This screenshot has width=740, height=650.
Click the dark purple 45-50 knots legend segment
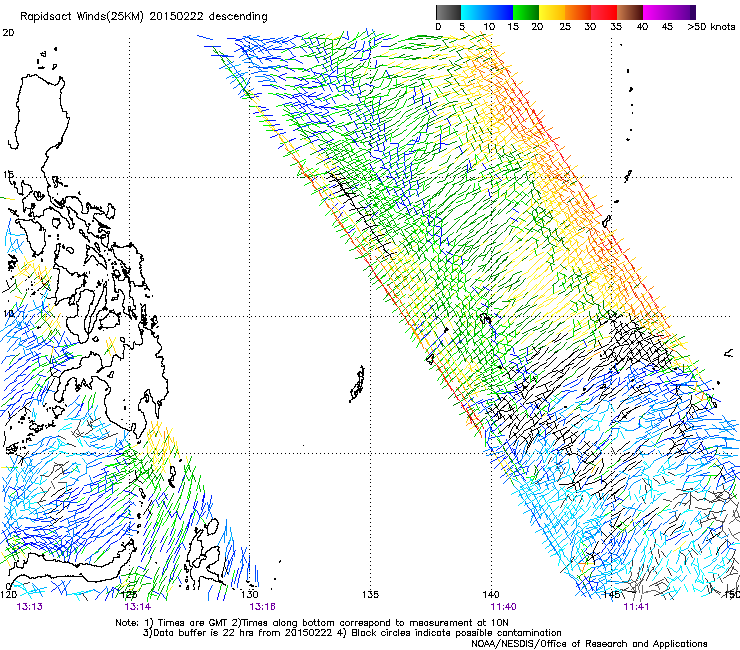[x=682, y=12]
